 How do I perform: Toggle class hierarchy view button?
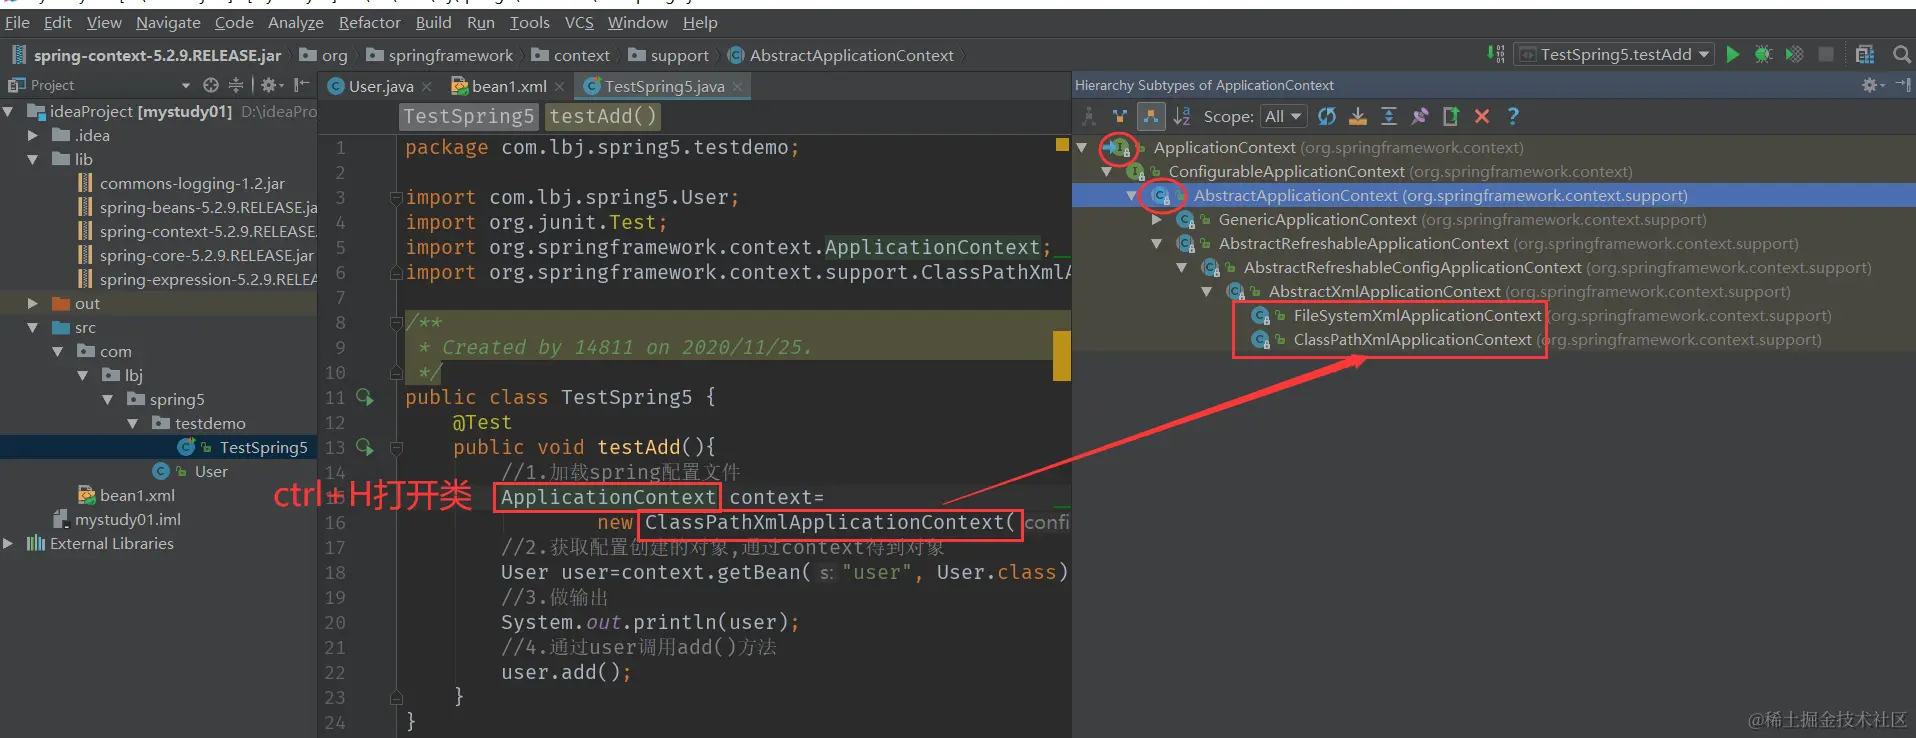pyautogui.click(x=1089, y=116)
